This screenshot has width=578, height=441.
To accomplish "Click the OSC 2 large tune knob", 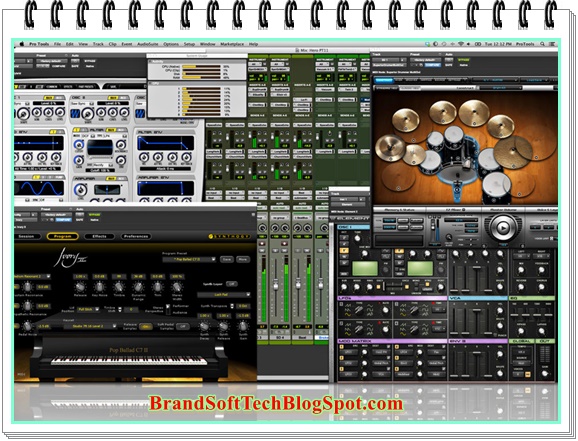I will pyautogui.click(x=88, y=113).
